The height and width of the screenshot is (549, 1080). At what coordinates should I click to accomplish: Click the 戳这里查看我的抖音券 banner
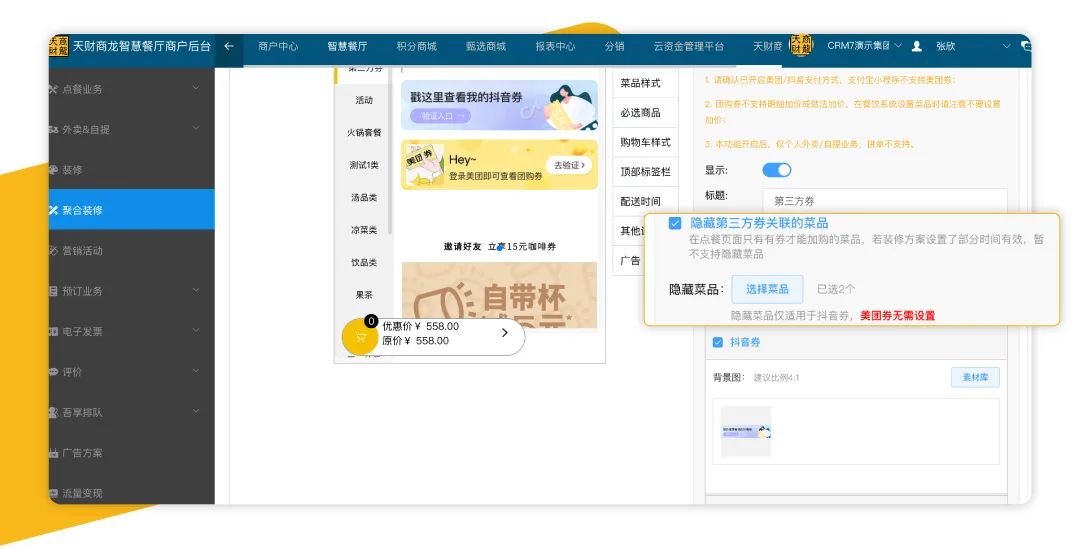click(499, 105)
